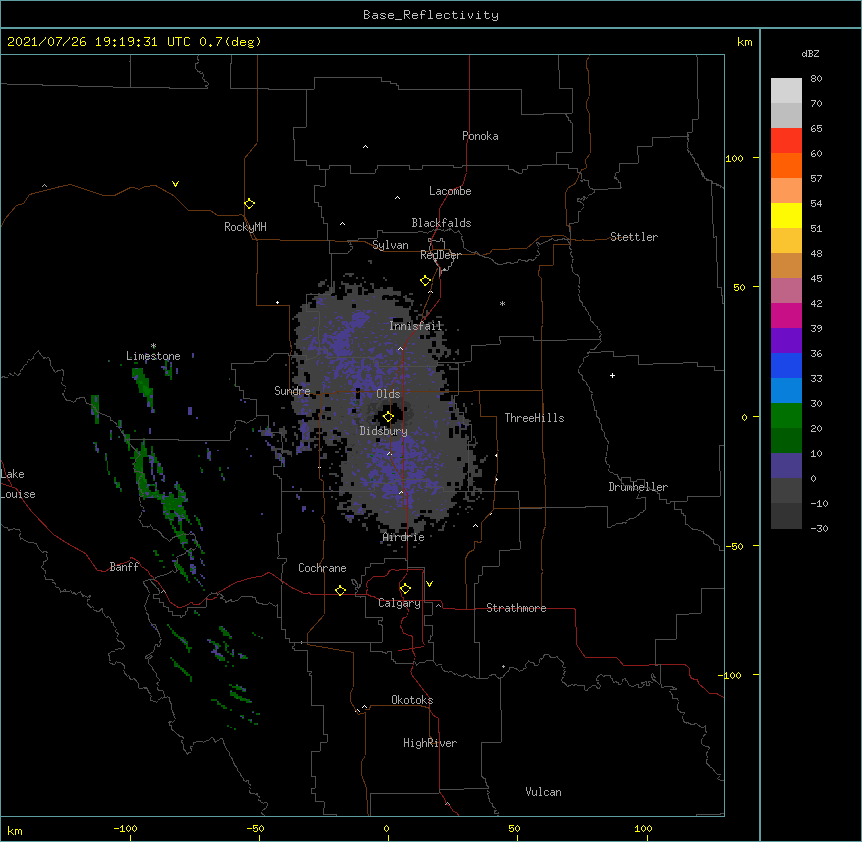Click the radar site diamond above Didsbury
Image resolution: width=862 pixels, height=842 pixels.
coord(388,417)
